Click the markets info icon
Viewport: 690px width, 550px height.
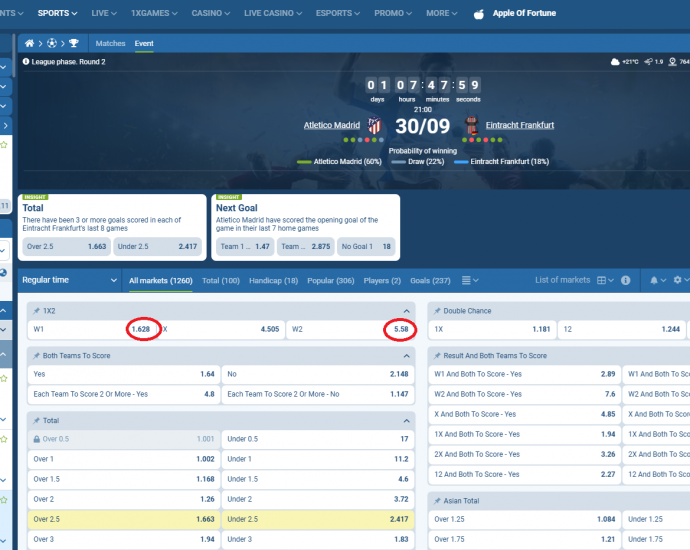[x=625, y=280]
